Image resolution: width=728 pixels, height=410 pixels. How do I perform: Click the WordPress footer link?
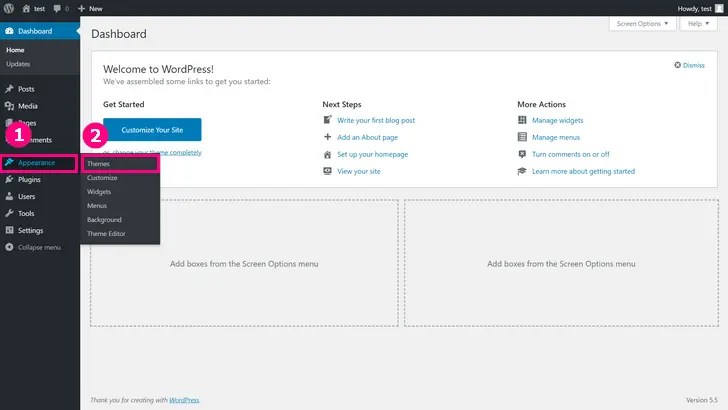[x=184, y=400]
